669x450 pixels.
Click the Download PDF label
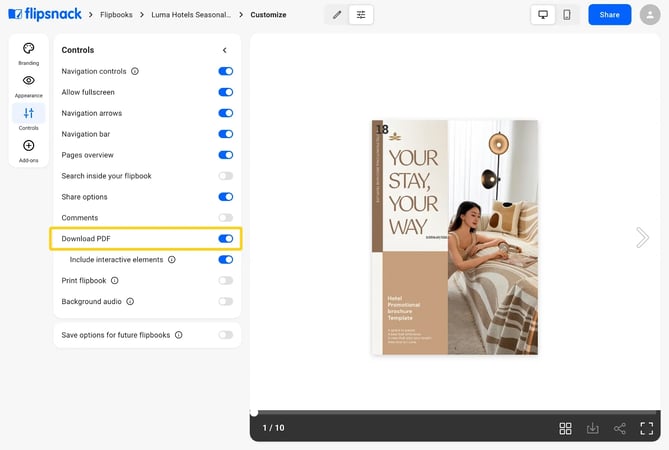(x=86, y=238)
